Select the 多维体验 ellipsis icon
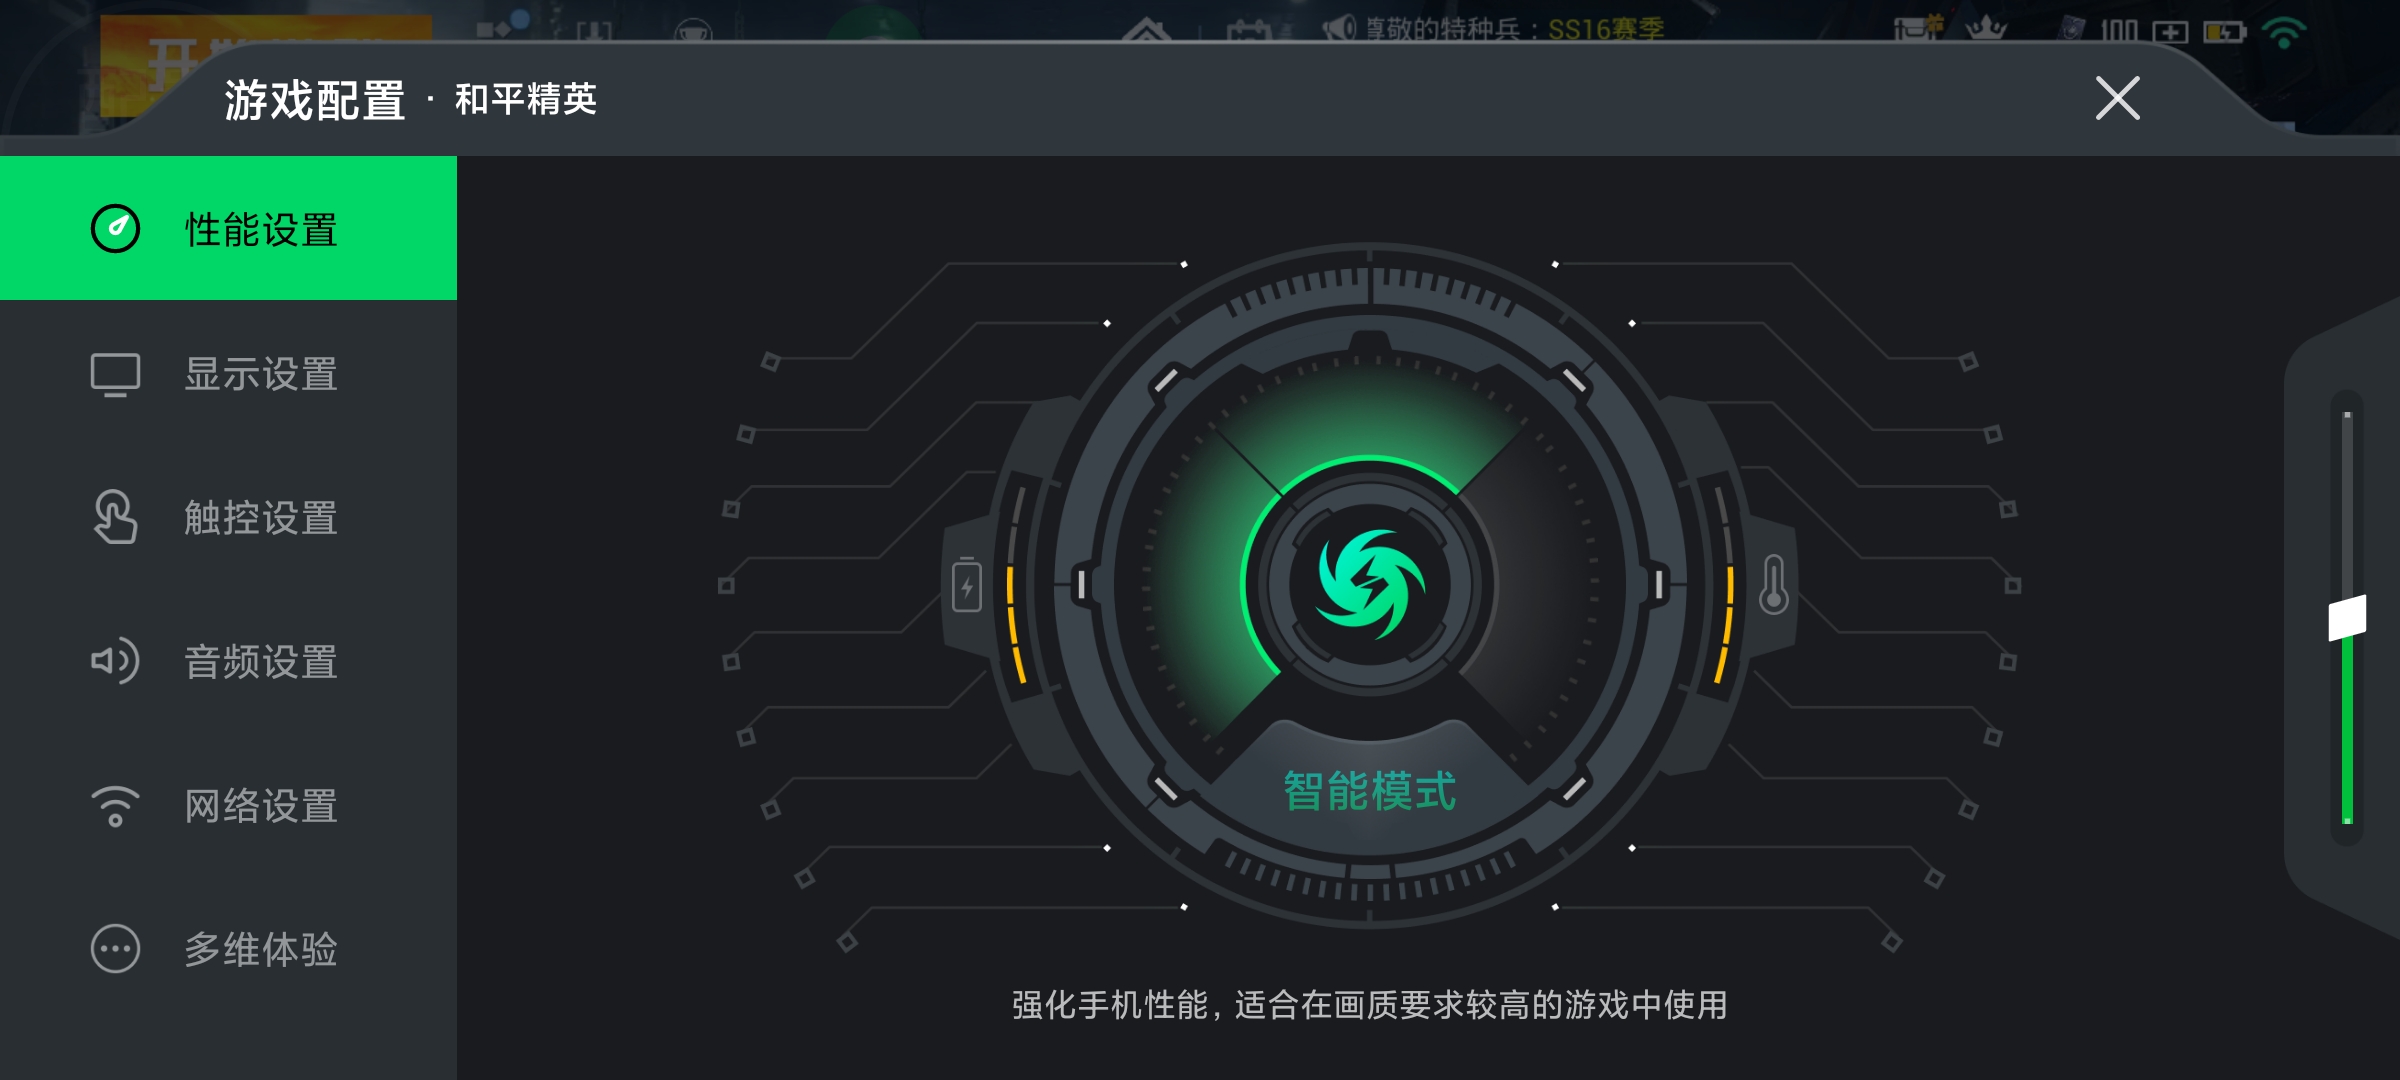Viewport: 2400px width, 1080px height. [x=115, y=949]
